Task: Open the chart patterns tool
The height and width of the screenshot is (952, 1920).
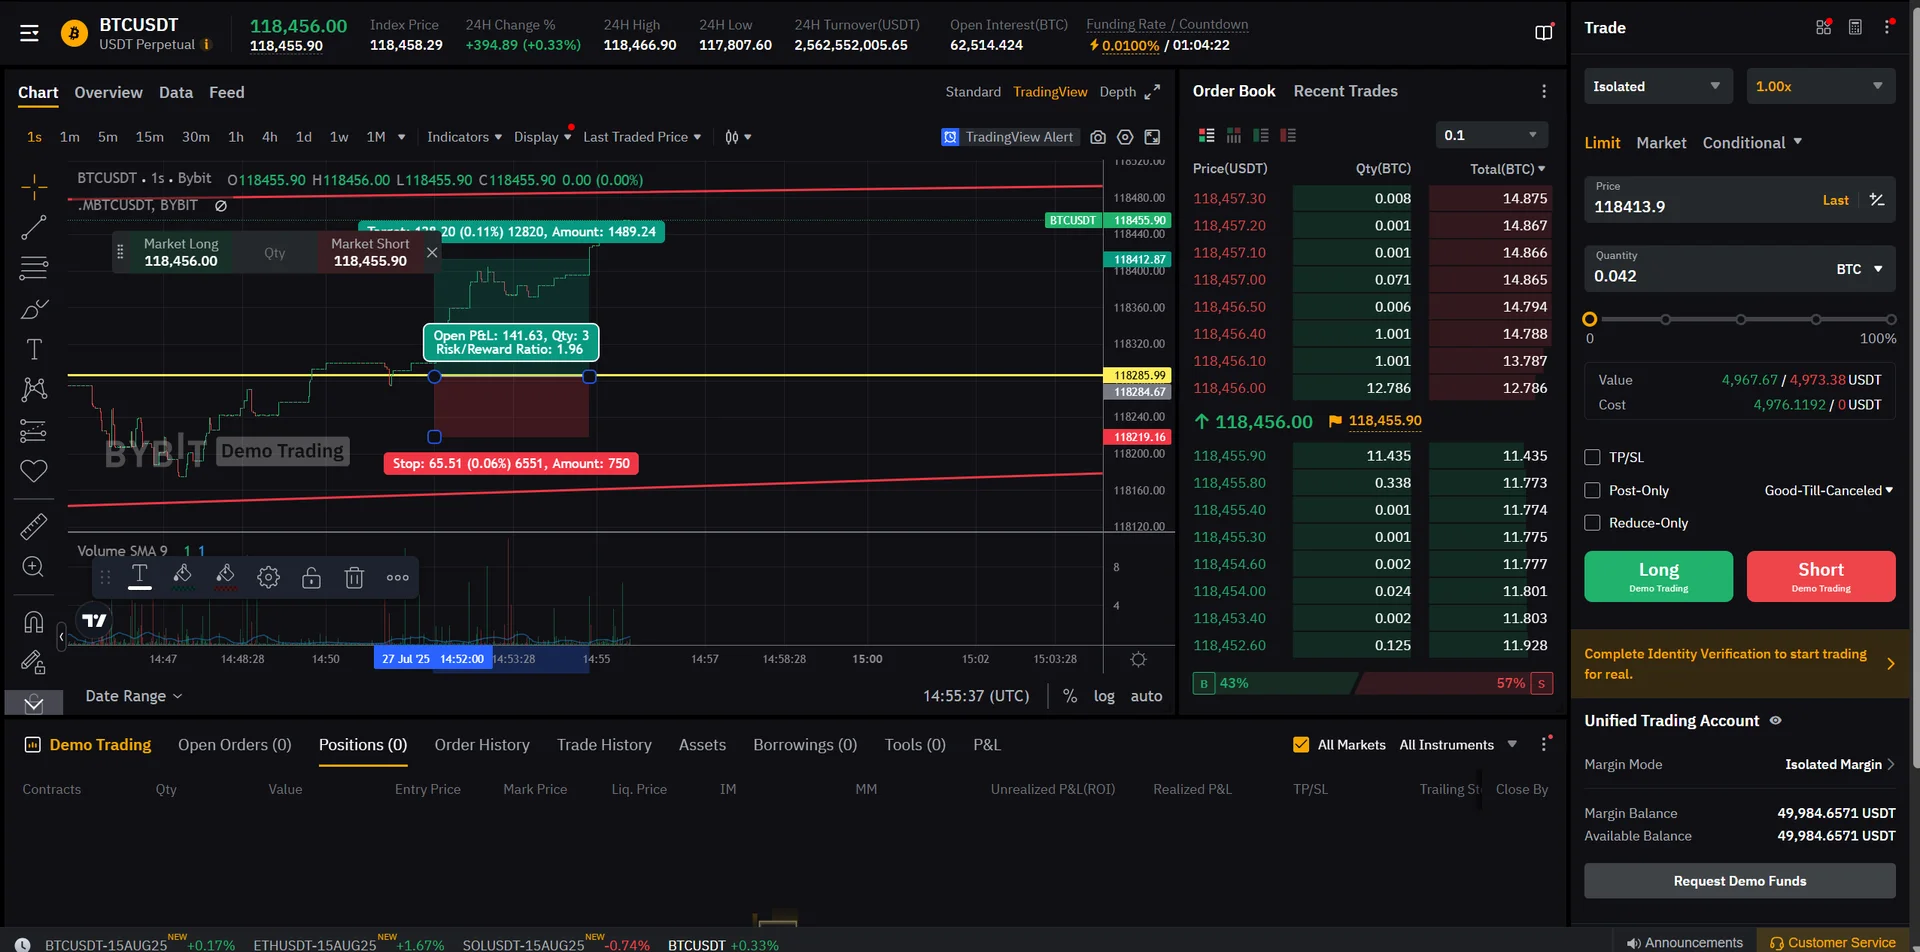Action: [34, 389]
